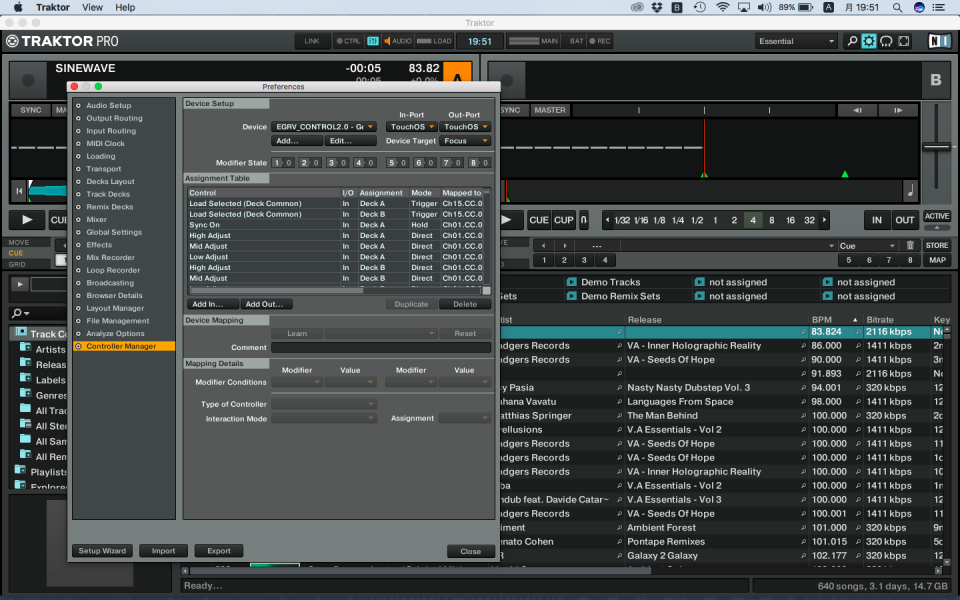The width and height of the screenshot is (960, 600).
Task: Click the assignment table horizontal scrollbar
Action: [276, 291]
